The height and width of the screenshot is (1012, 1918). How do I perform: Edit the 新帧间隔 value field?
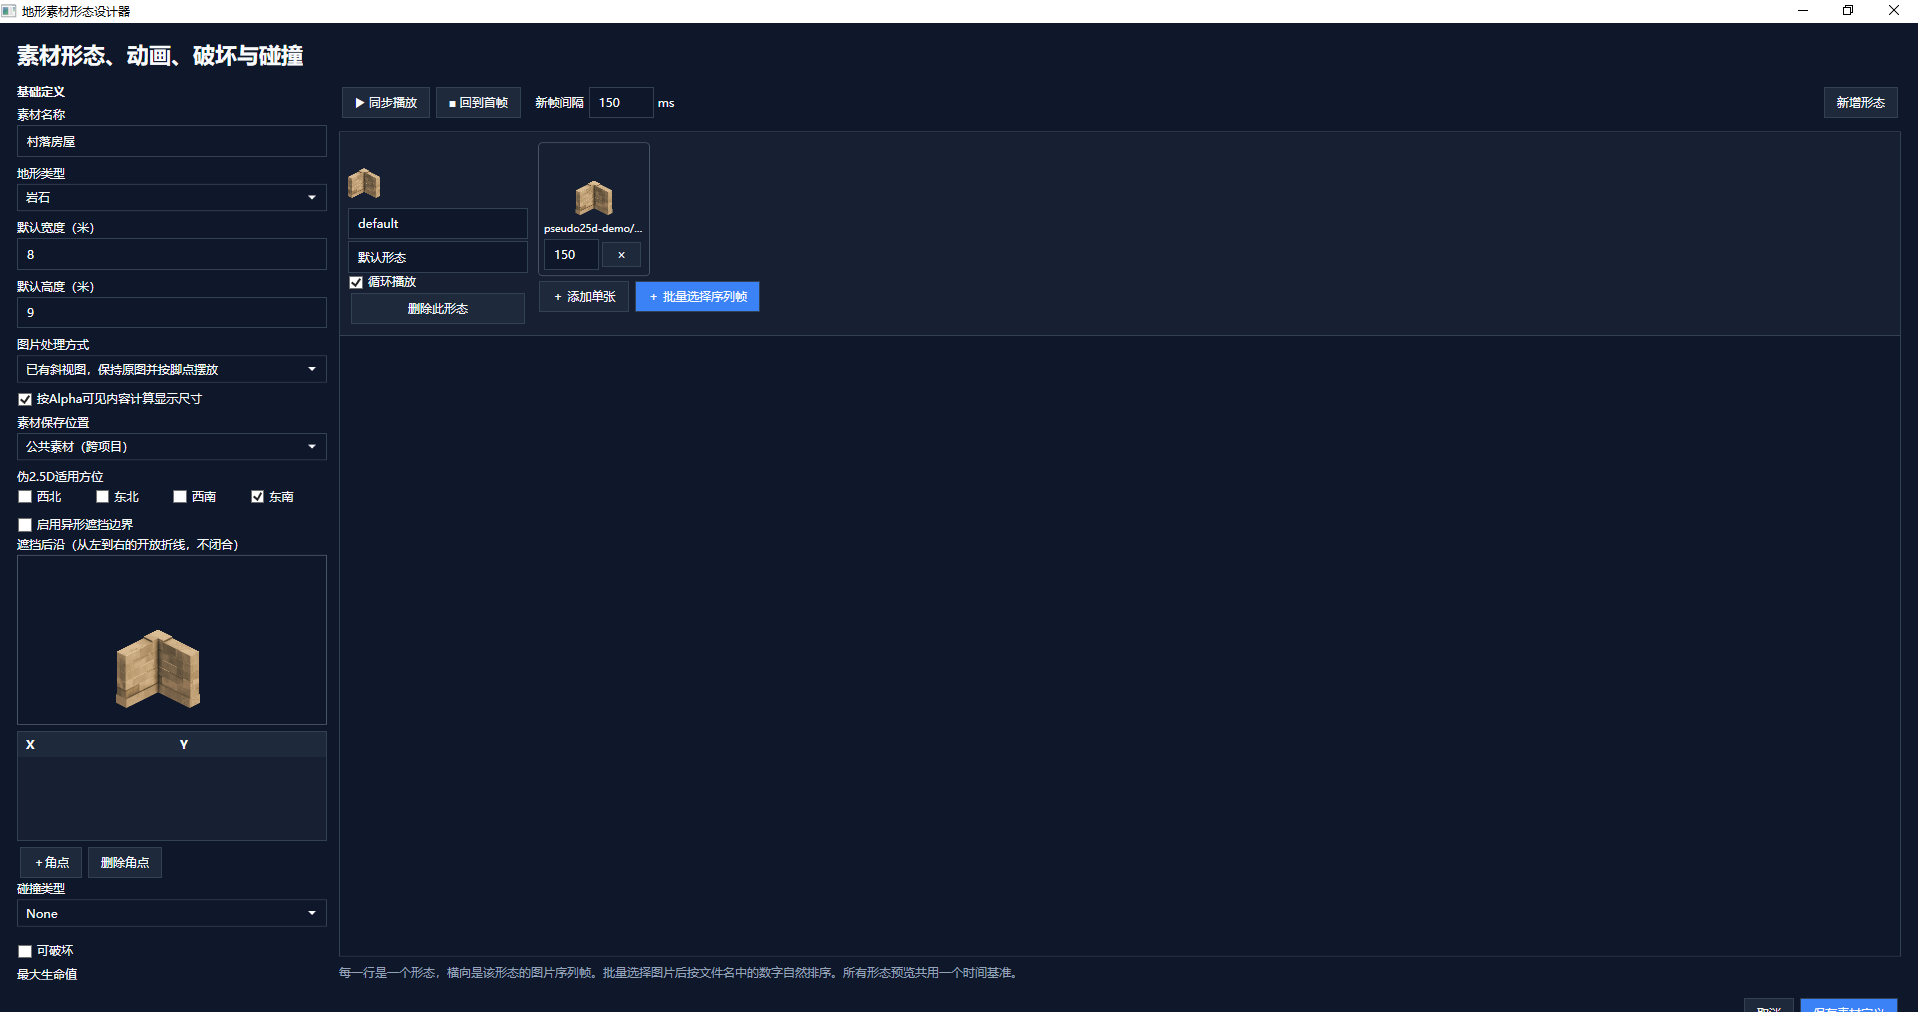(x=621, y=103)
